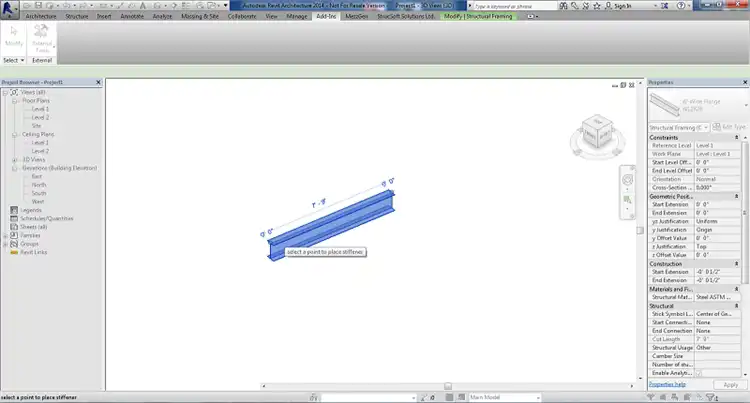Click the Schedules/Quantities icon in browser
The image size is (750, 403).
(x=14, y=218)
